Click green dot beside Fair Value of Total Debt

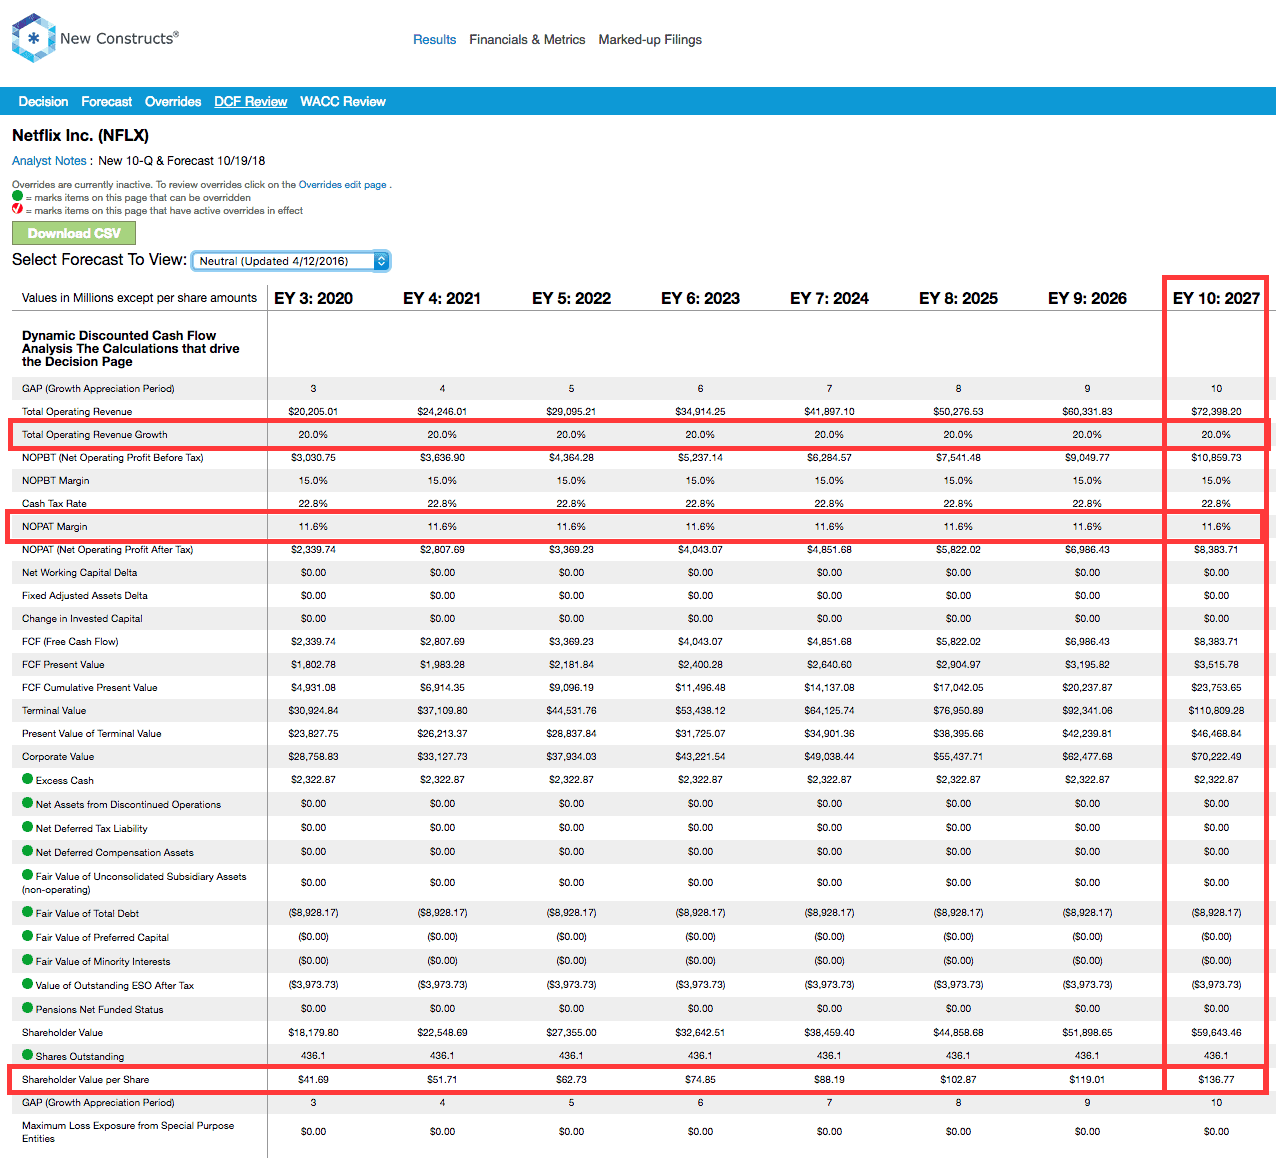pyautogui.click(x=28, y=912)
